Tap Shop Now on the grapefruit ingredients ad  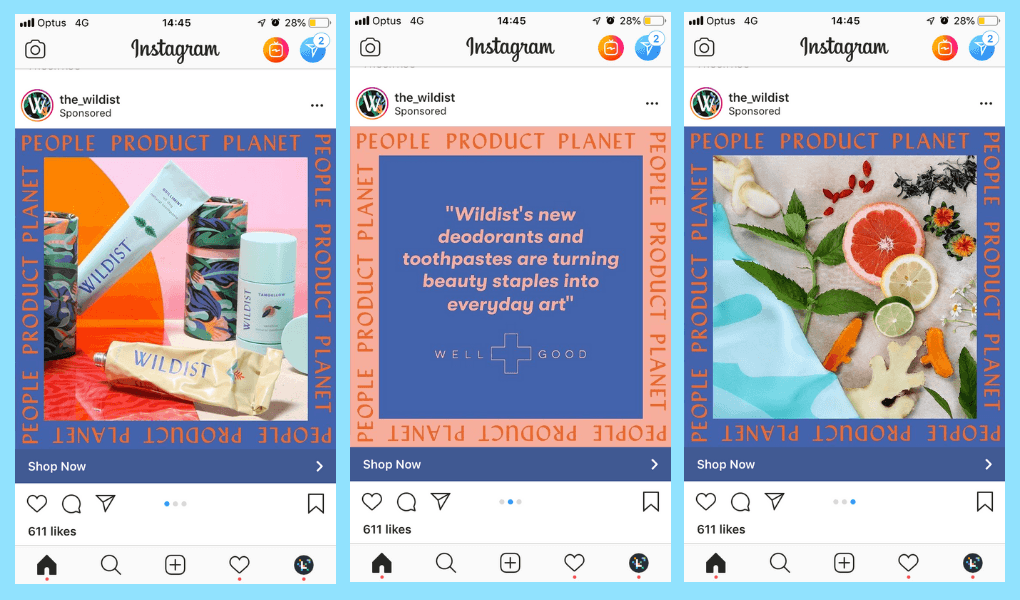(x=844, y=464)
